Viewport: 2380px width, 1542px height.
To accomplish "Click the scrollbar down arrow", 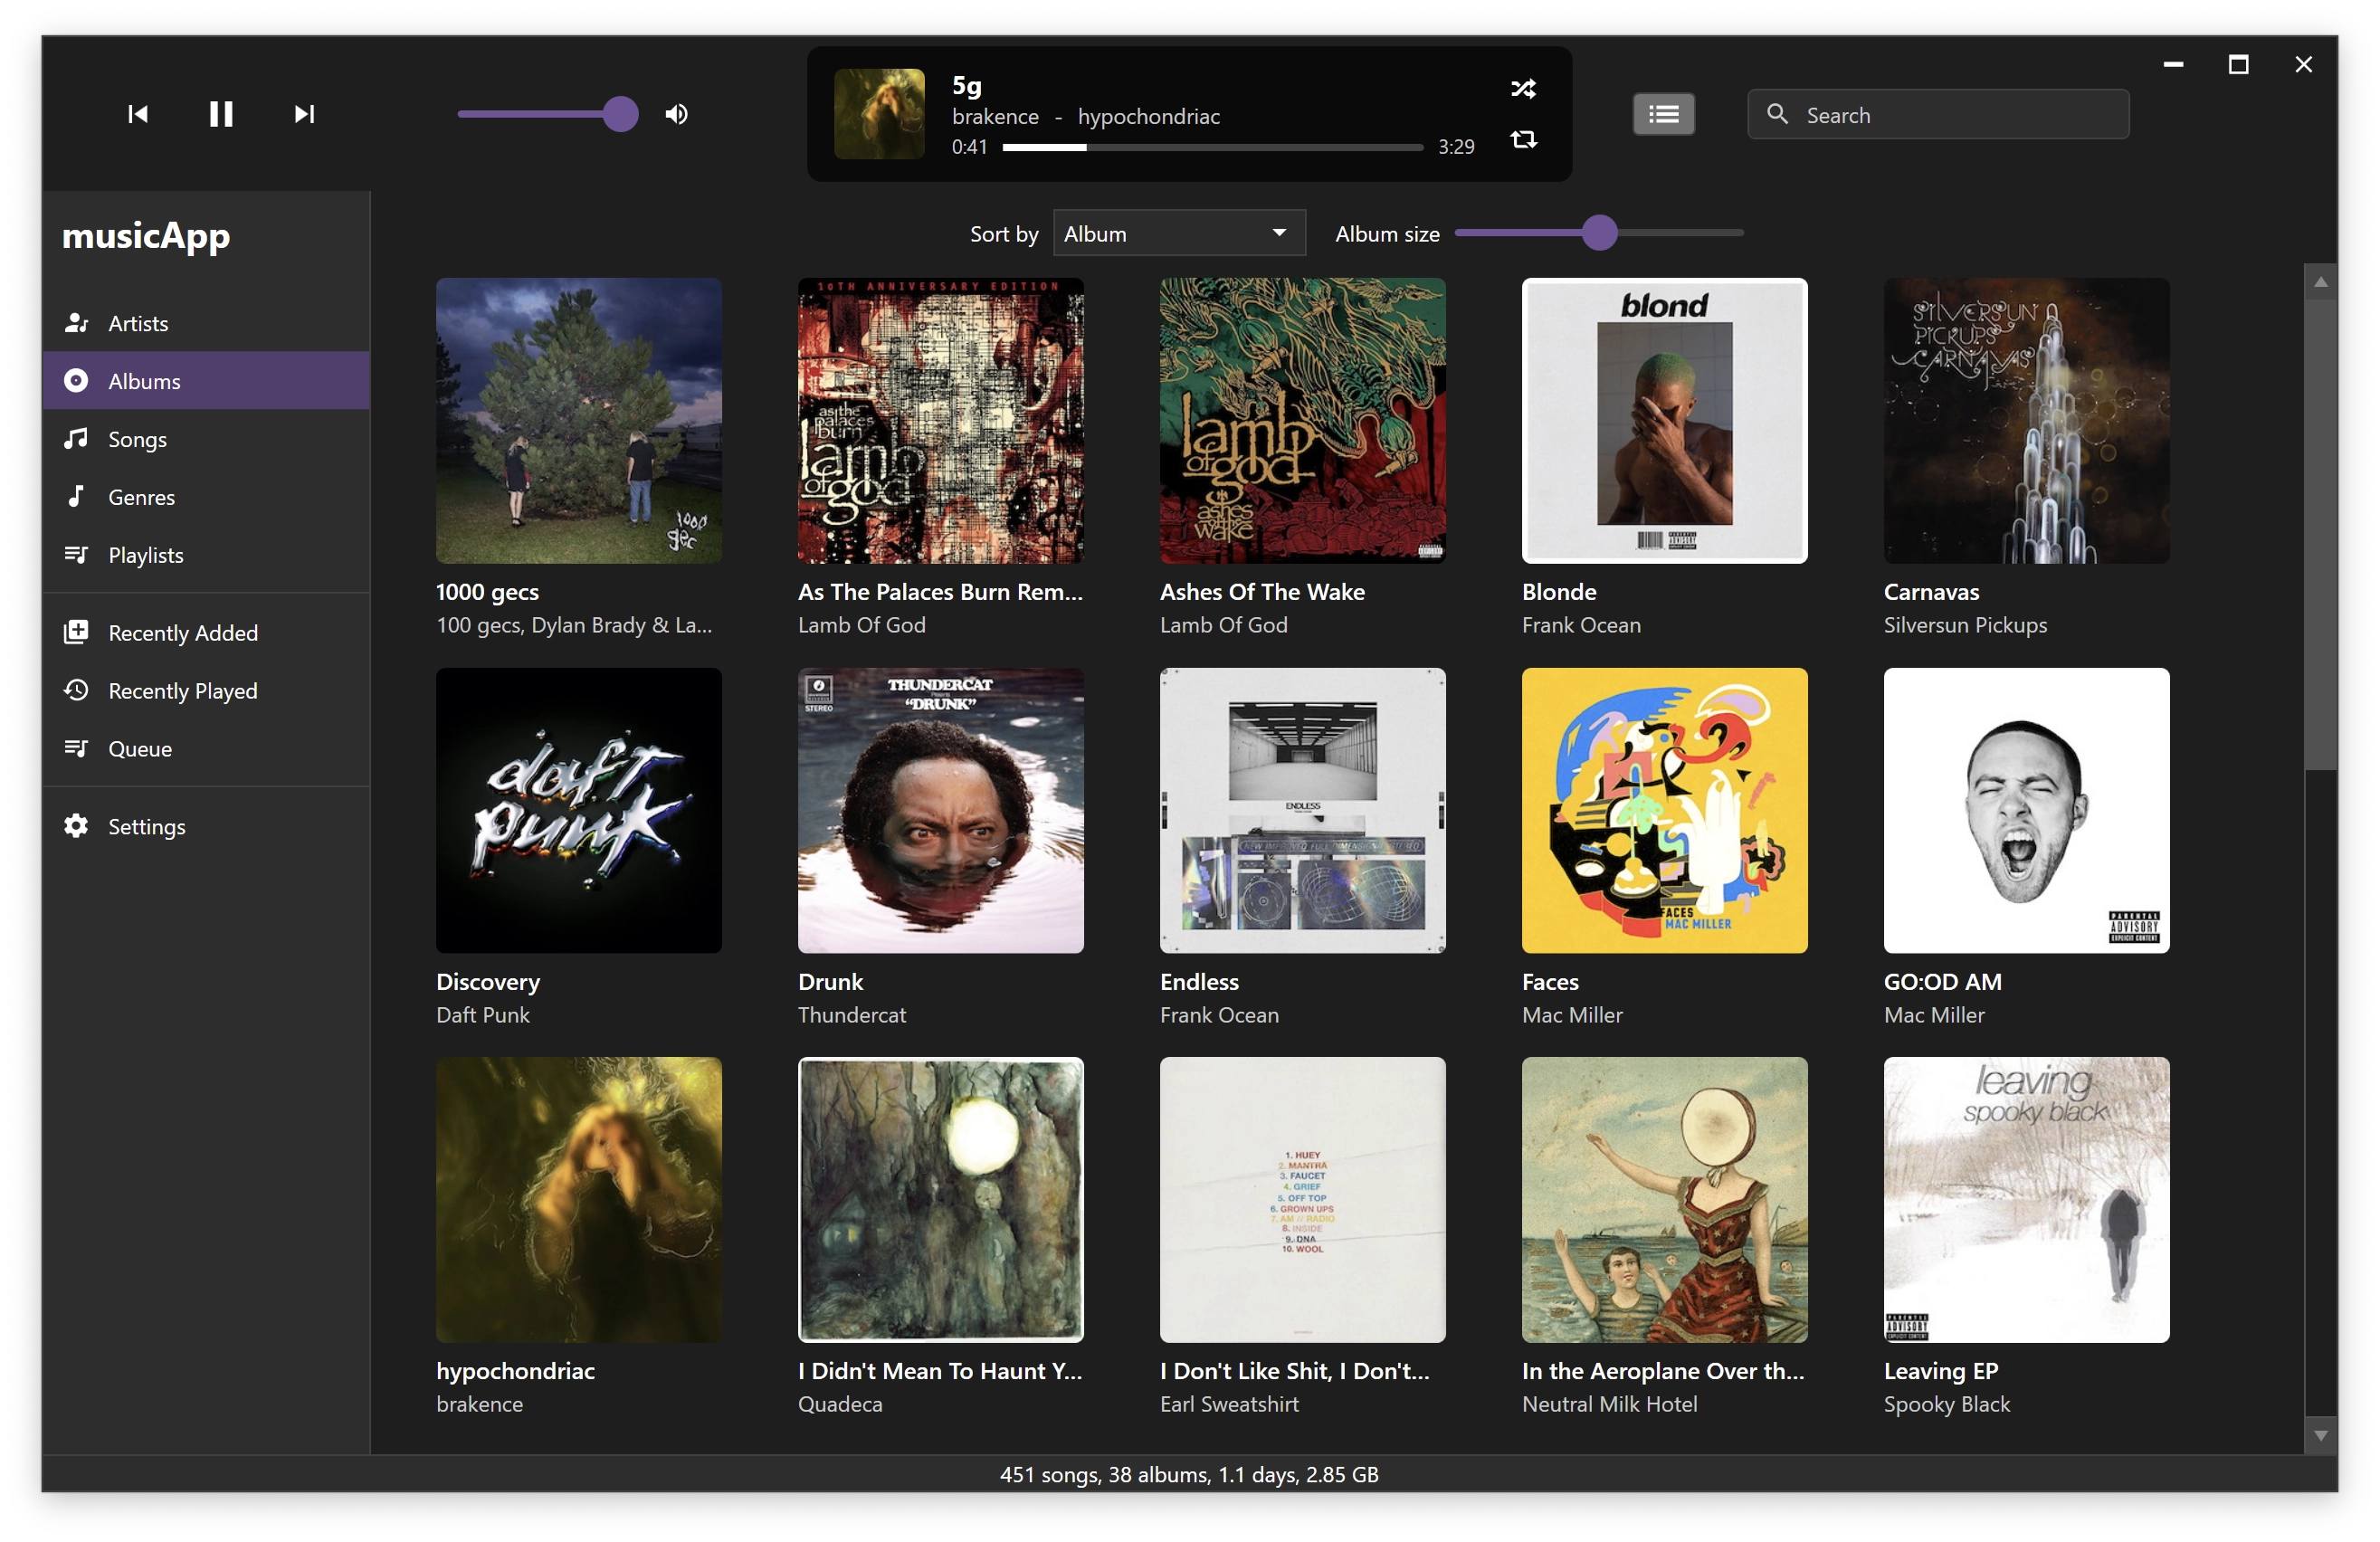I will [2320, 1435].
